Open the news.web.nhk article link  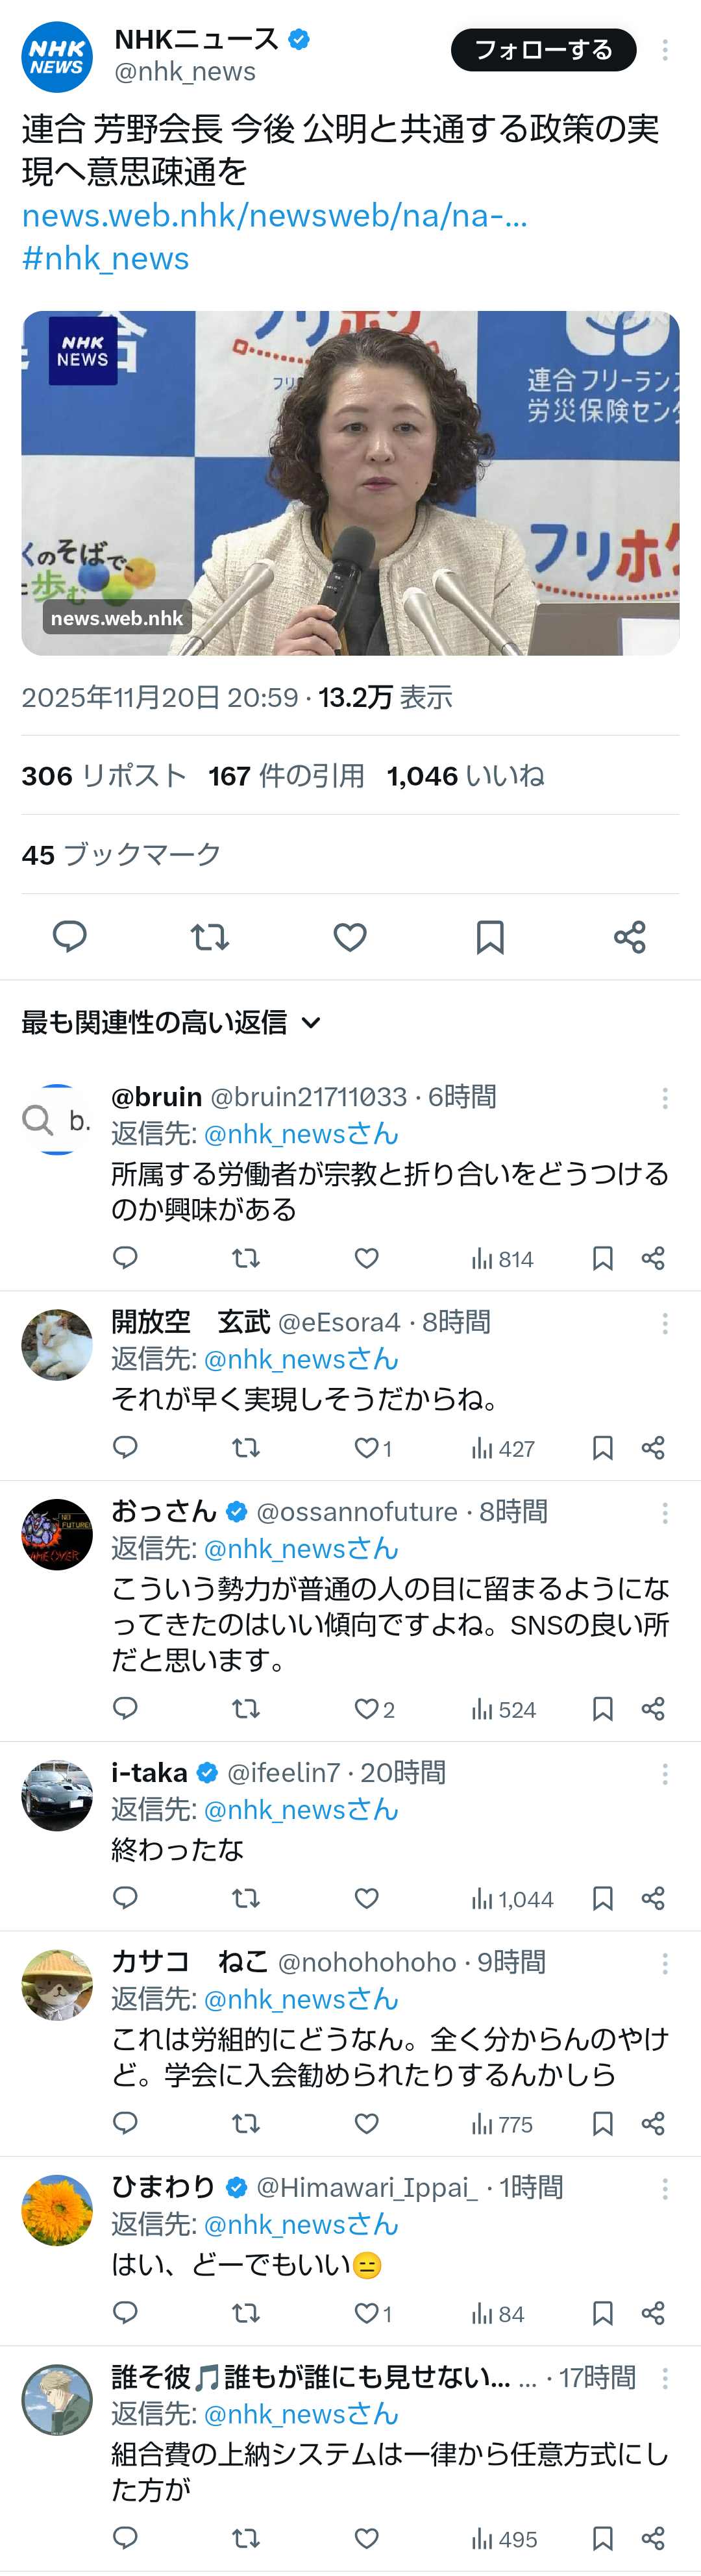click(x=274, y=215)
